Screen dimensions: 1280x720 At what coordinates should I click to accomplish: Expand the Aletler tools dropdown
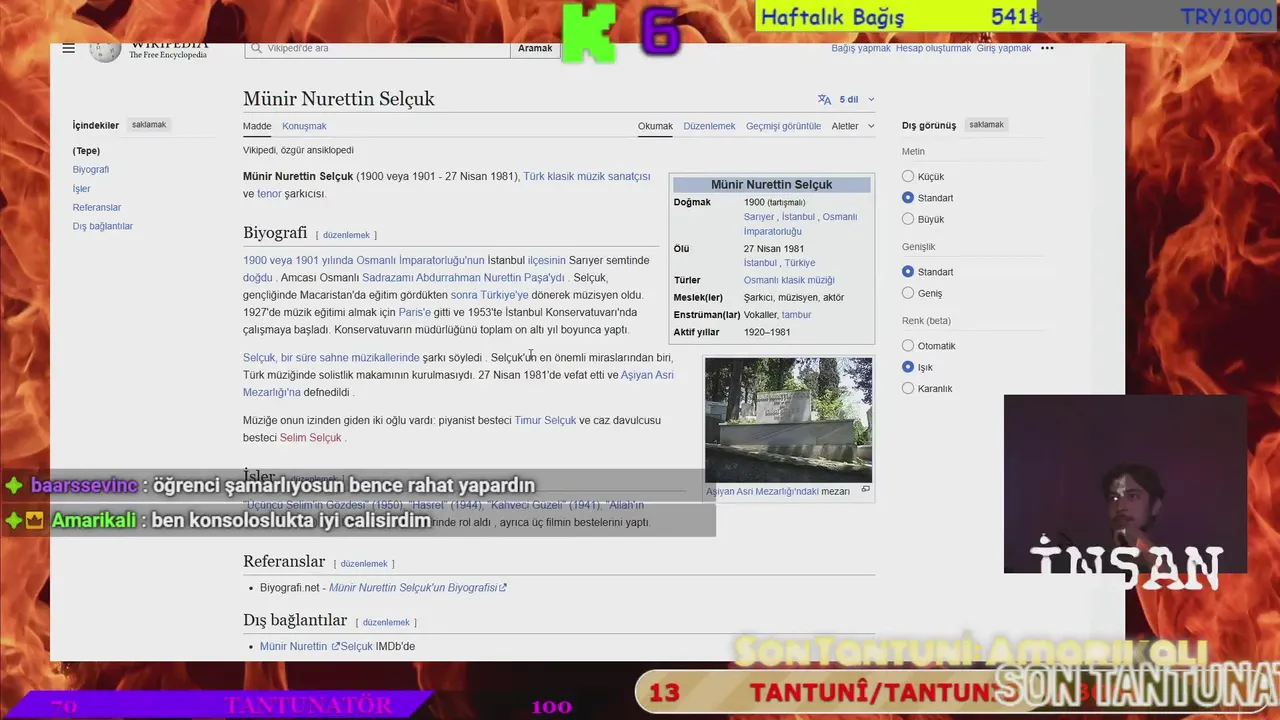pos(853,126)
